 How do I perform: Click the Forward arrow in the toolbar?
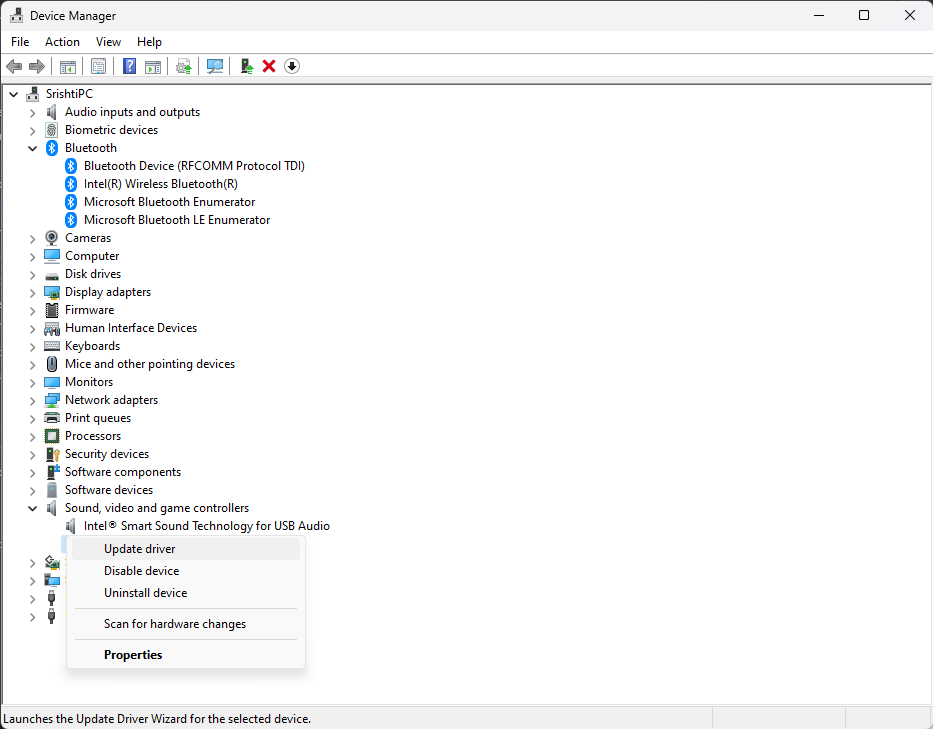pos(37,66)
